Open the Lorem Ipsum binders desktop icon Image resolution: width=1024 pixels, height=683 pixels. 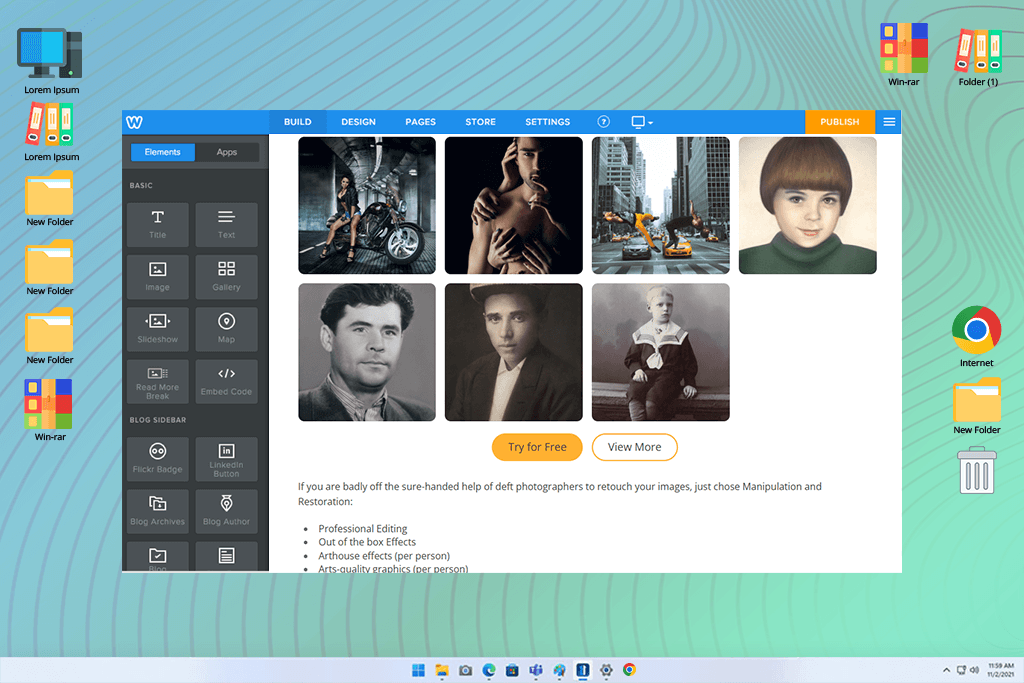point(50,133)
